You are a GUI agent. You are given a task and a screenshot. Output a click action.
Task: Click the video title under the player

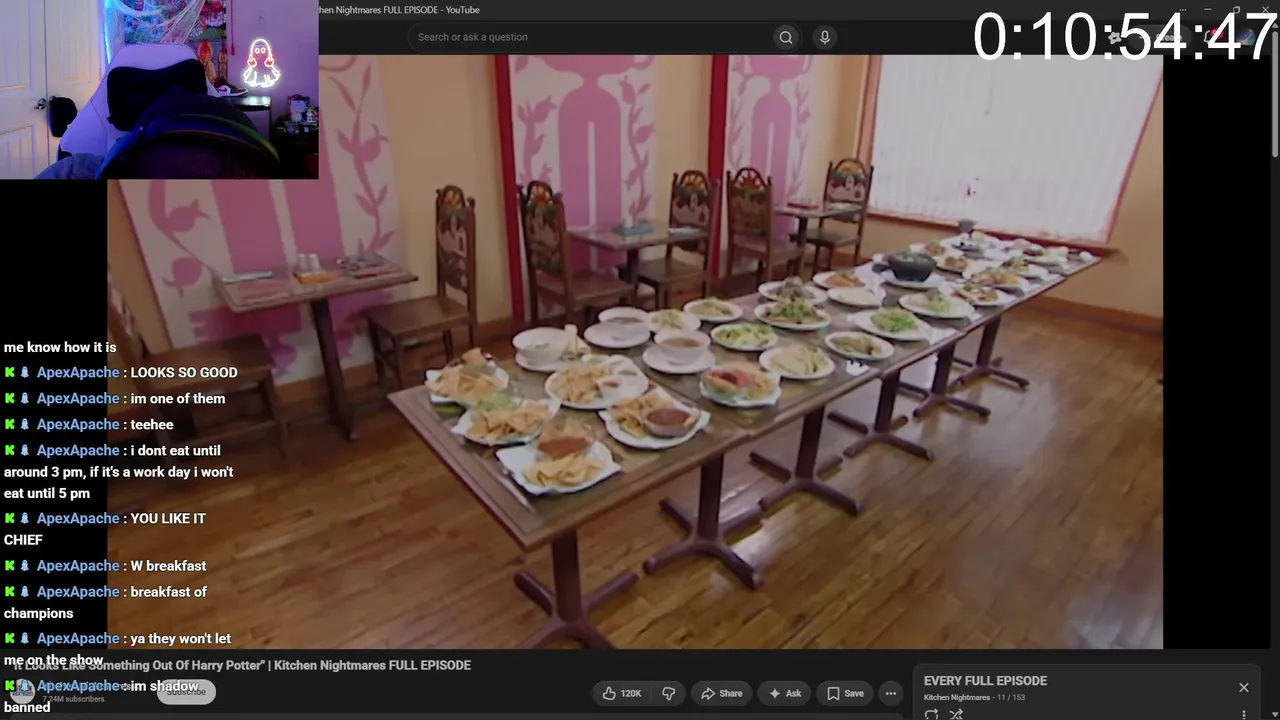[x=241, y=665]
